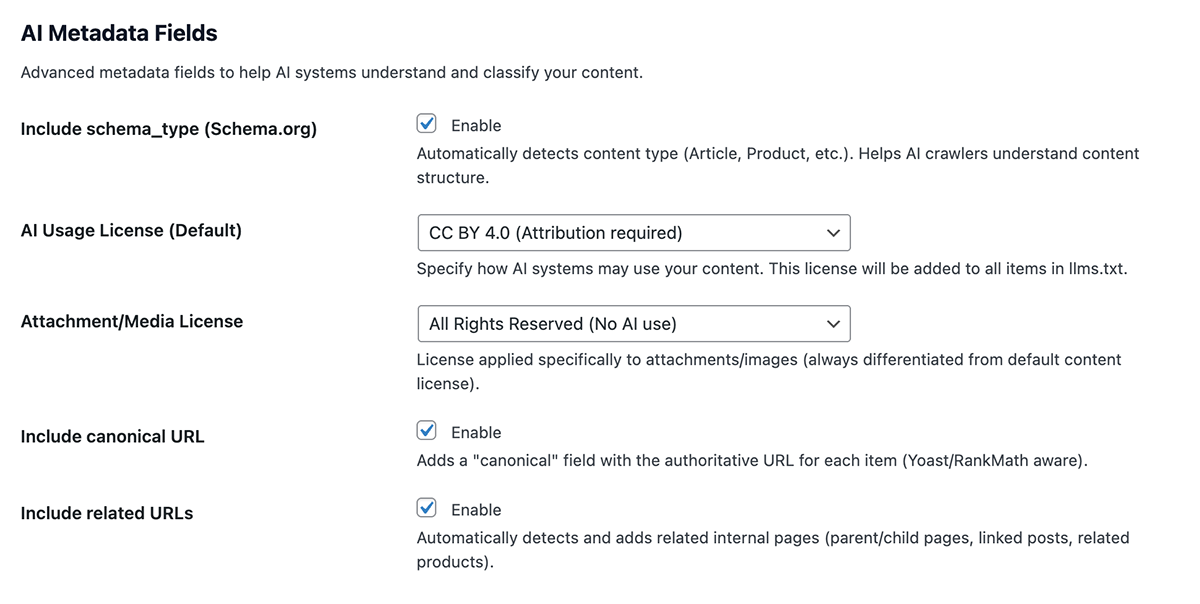This screenshot has height=604, width=1200.
Task: Disable the Include related URLs checkbox
Action: [427, 508]
